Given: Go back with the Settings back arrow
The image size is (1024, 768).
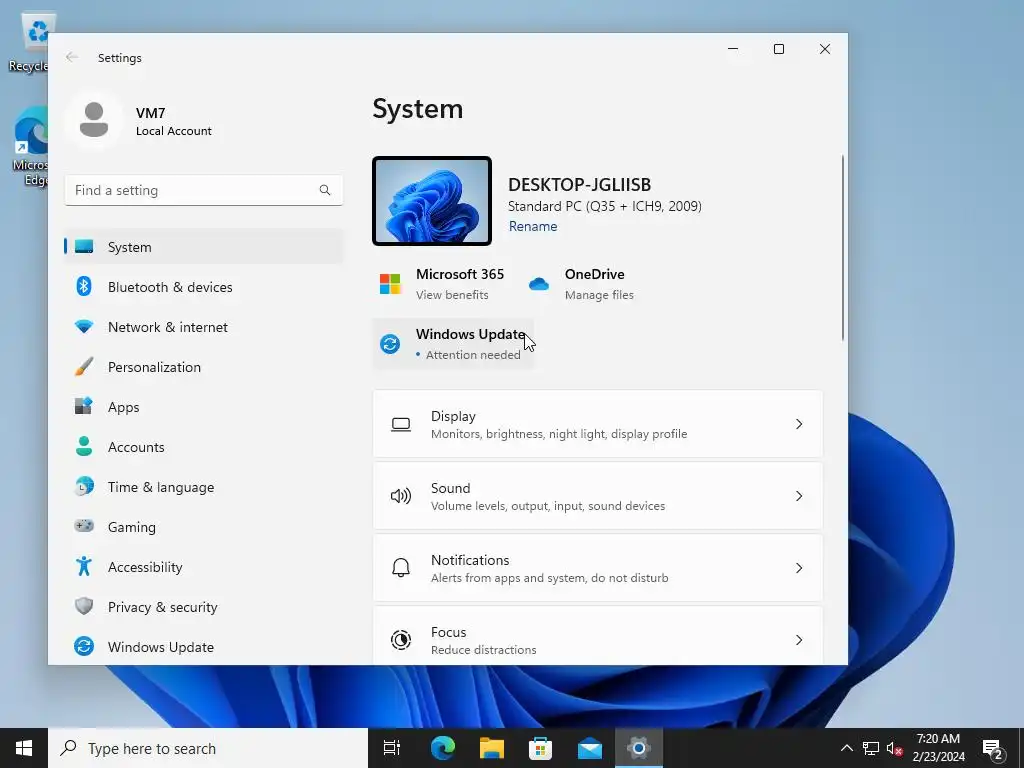Looking at the screenshot, I should [72, 57].
